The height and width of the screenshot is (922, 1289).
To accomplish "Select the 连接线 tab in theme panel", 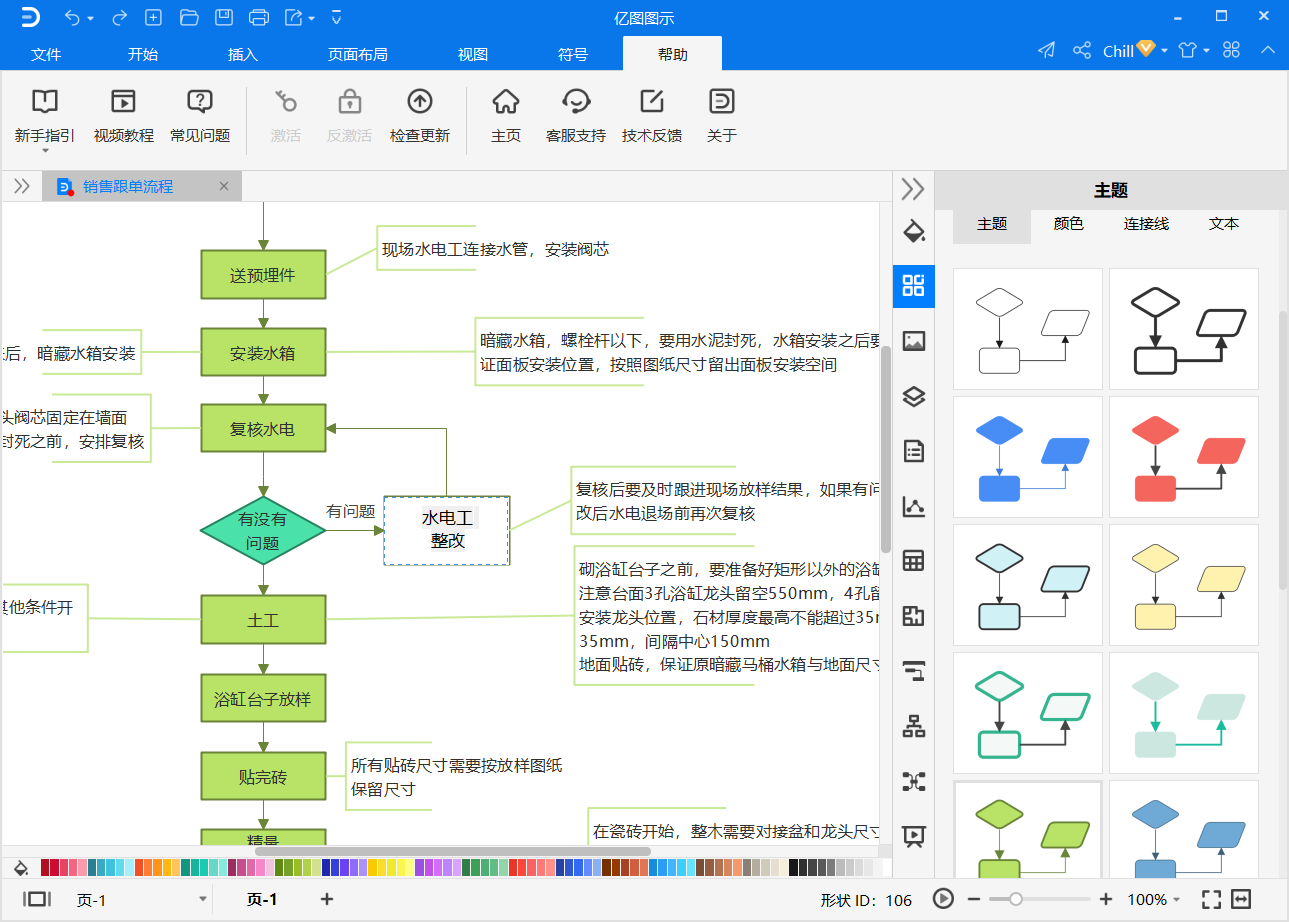I will [x=1146, y=224].
